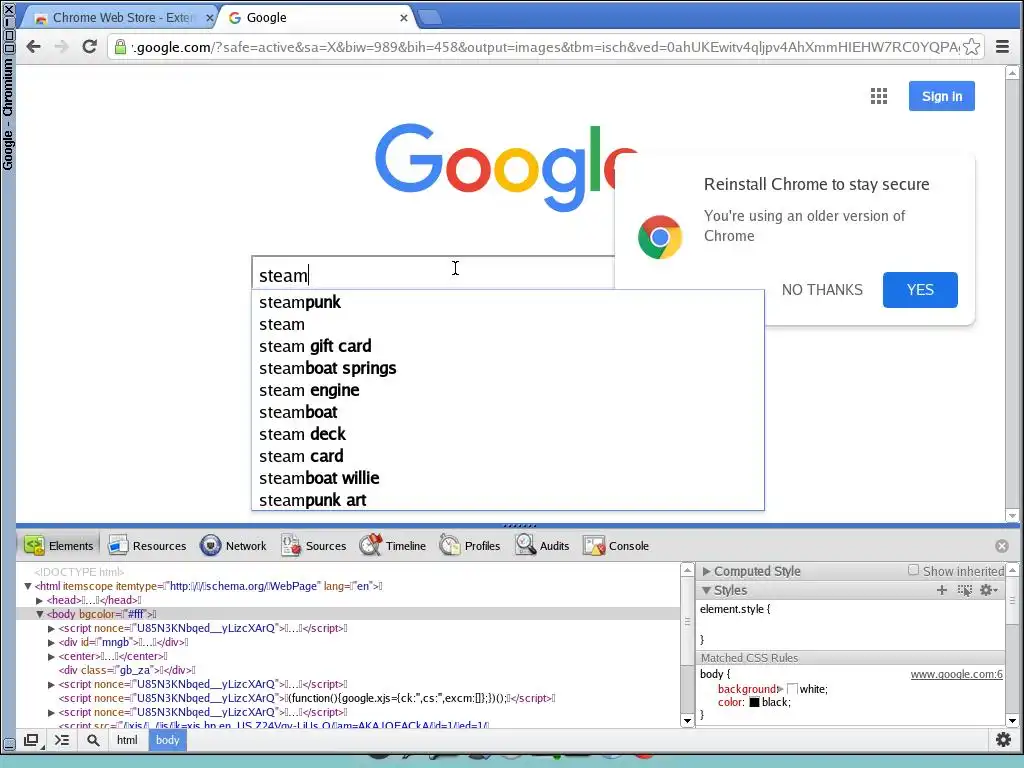Click the Chrome logo in the prompt

660,236
